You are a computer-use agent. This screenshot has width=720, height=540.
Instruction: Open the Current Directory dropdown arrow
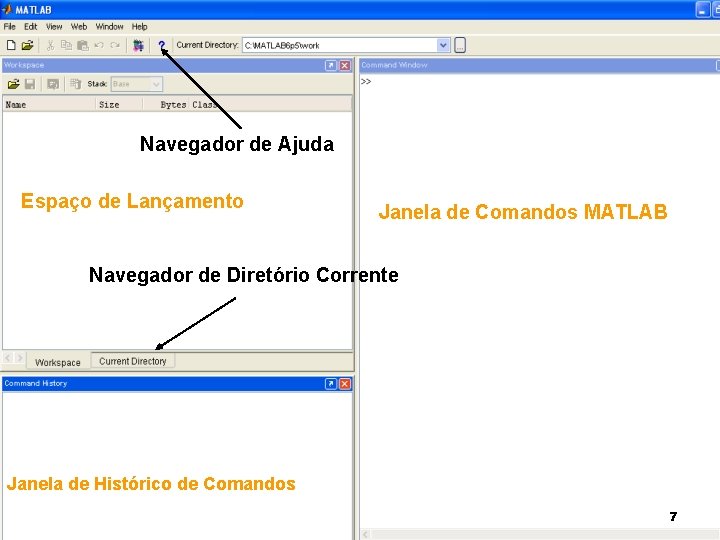click(443, 45)
